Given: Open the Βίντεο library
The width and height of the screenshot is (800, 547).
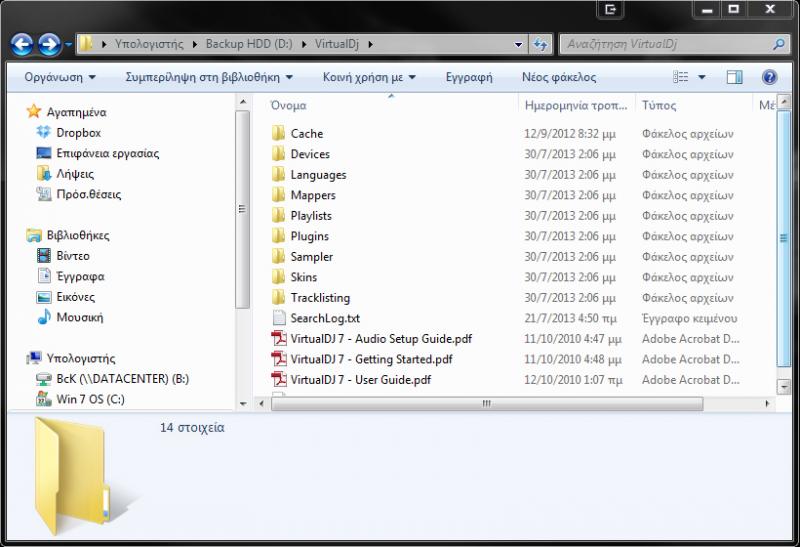Looking at the screenshot, I should [x=63, y=256].
